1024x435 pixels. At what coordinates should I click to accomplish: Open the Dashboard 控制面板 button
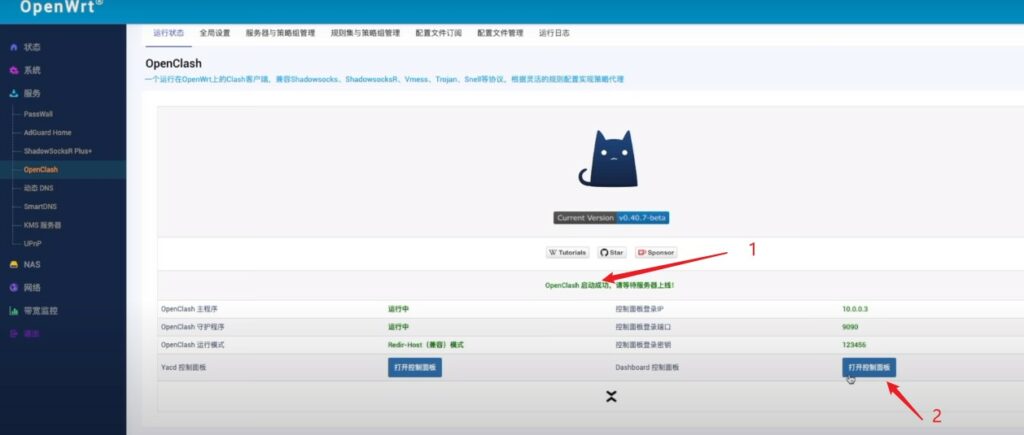(x=869, y=368)
